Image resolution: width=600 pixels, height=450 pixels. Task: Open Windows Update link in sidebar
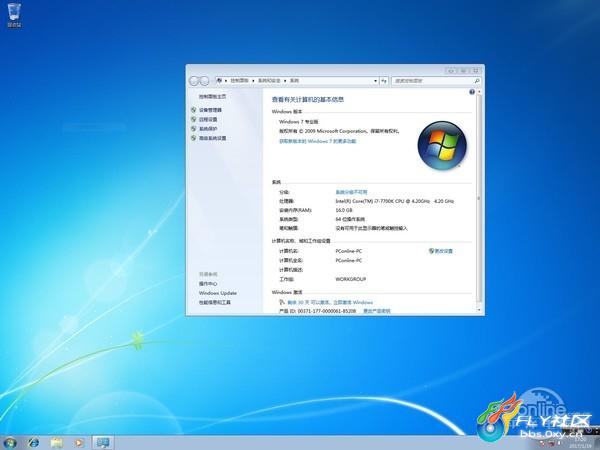coord(218,293)
